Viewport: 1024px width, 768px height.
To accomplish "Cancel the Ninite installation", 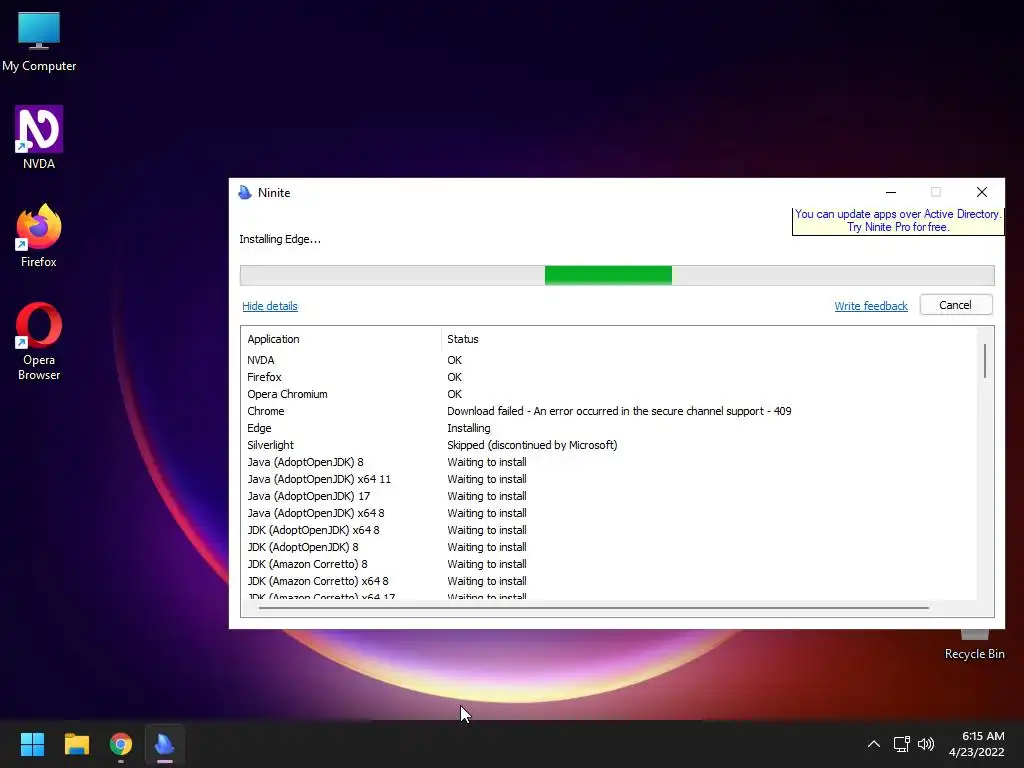I will pyautogui.click(x=955, y=305).
